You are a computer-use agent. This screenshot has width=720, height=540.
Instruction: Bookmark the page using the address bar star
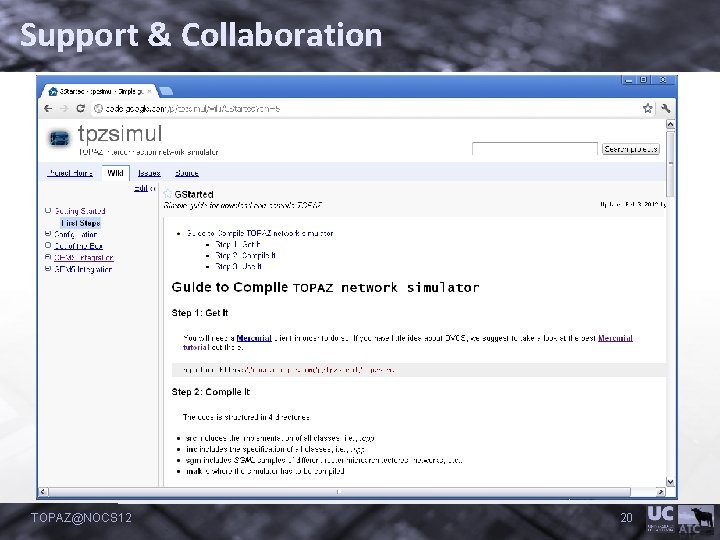coord(647,108)
